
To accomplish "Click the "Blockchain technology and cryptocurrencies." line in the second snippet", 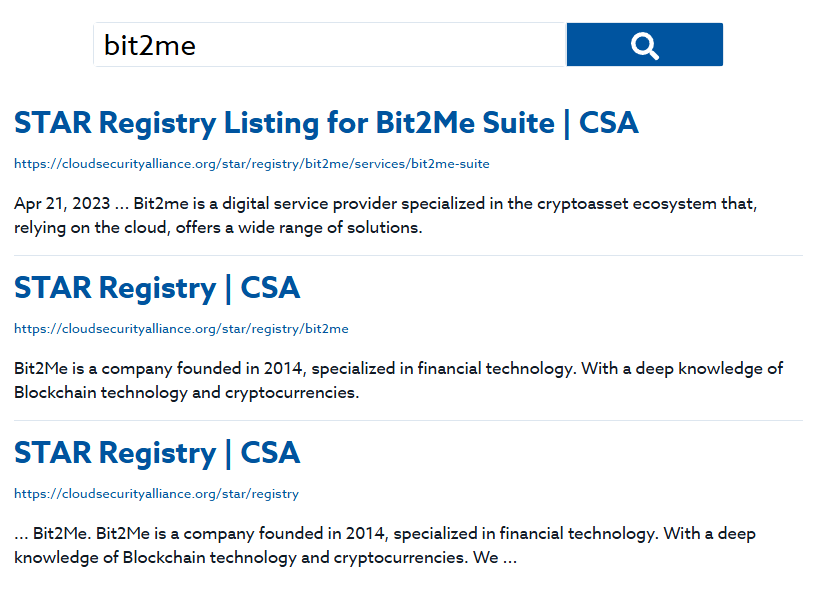I will coord(186,393).
